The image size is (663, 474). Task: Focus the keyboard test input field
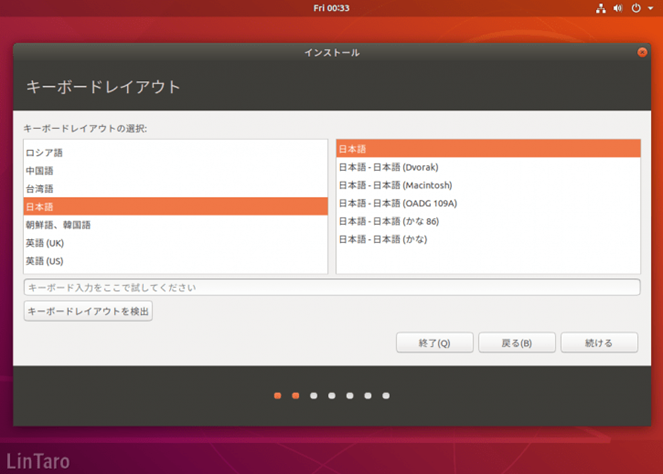tap(332, 288)
